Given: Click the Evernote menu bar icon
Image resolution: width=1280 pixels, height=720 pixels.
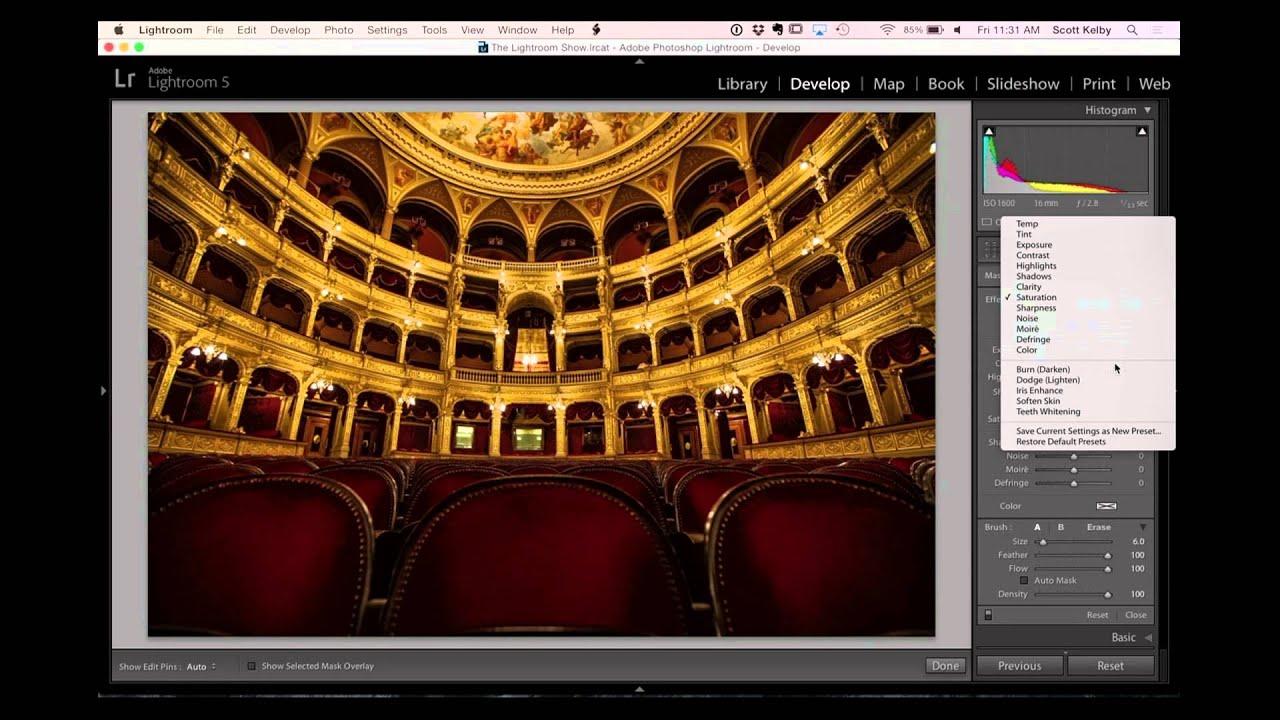Looking at the screenshot, I should click(777, 30).
